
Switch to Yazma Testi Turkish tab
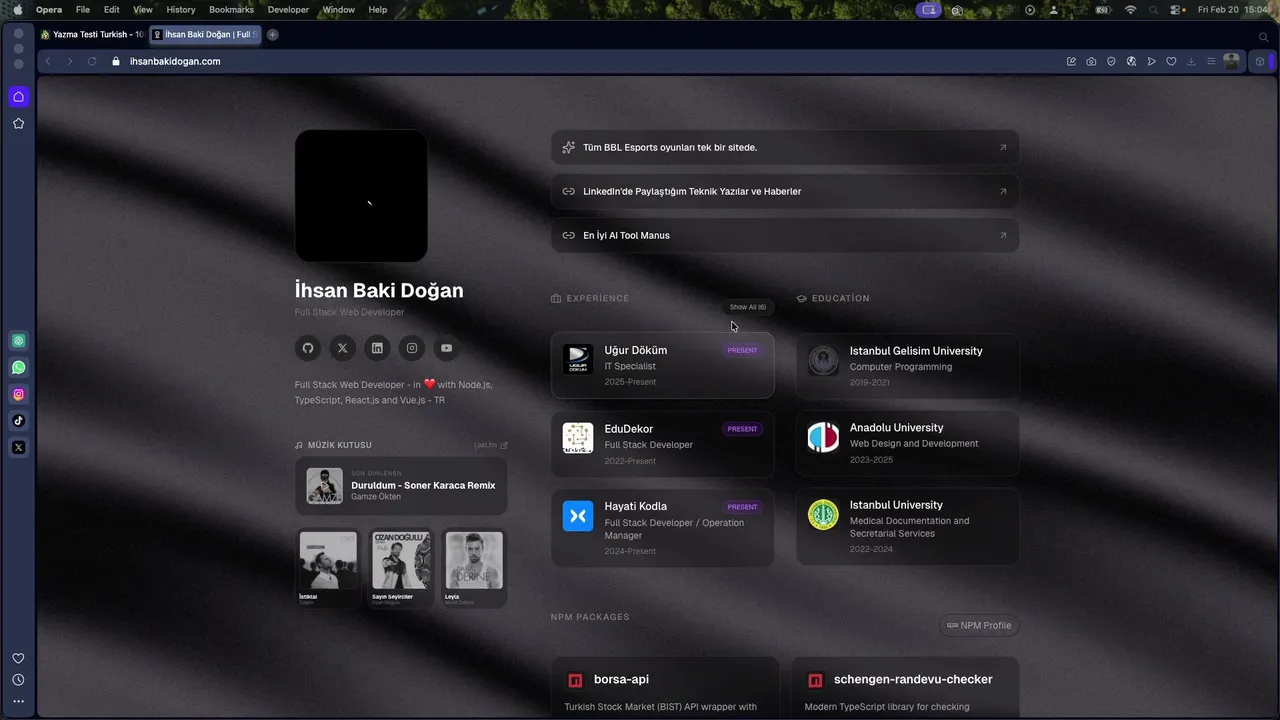point(93,34)
